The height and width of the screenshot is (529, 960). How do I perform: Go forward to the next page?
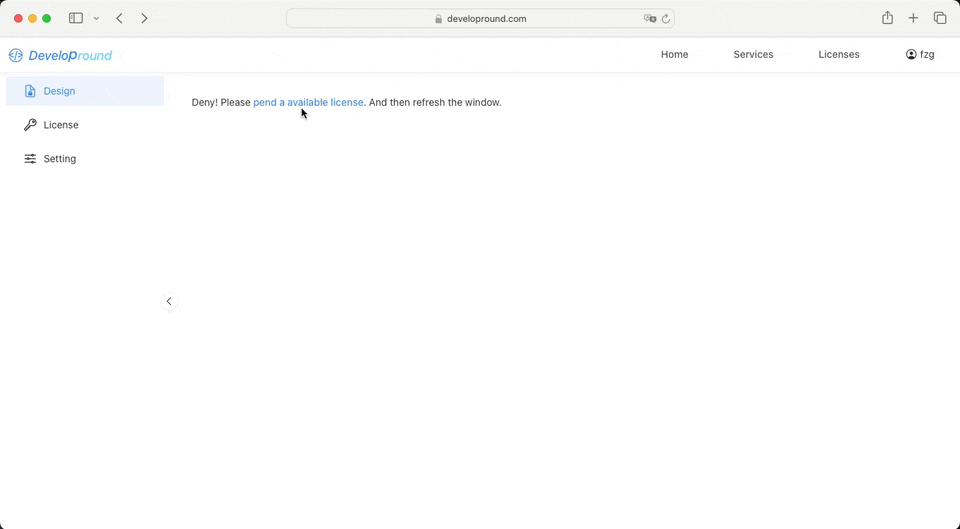(145, 18)
